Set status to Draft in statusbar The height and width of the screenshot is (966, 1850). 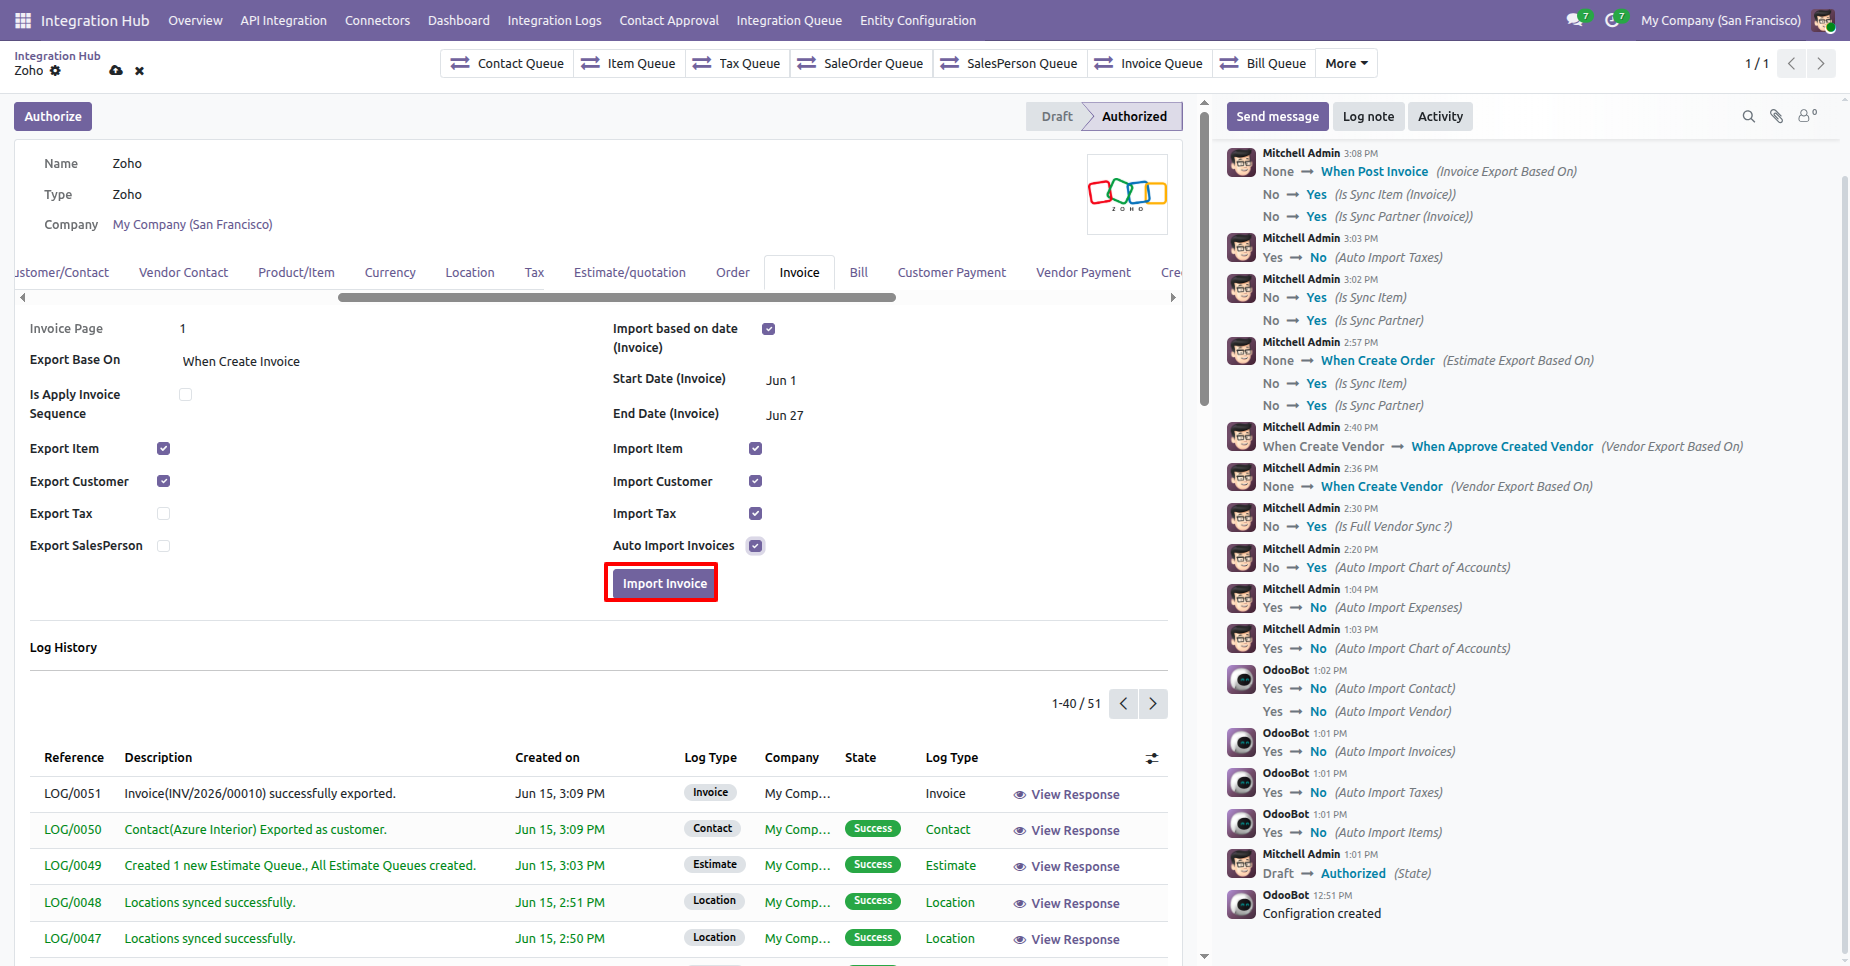1056,117
